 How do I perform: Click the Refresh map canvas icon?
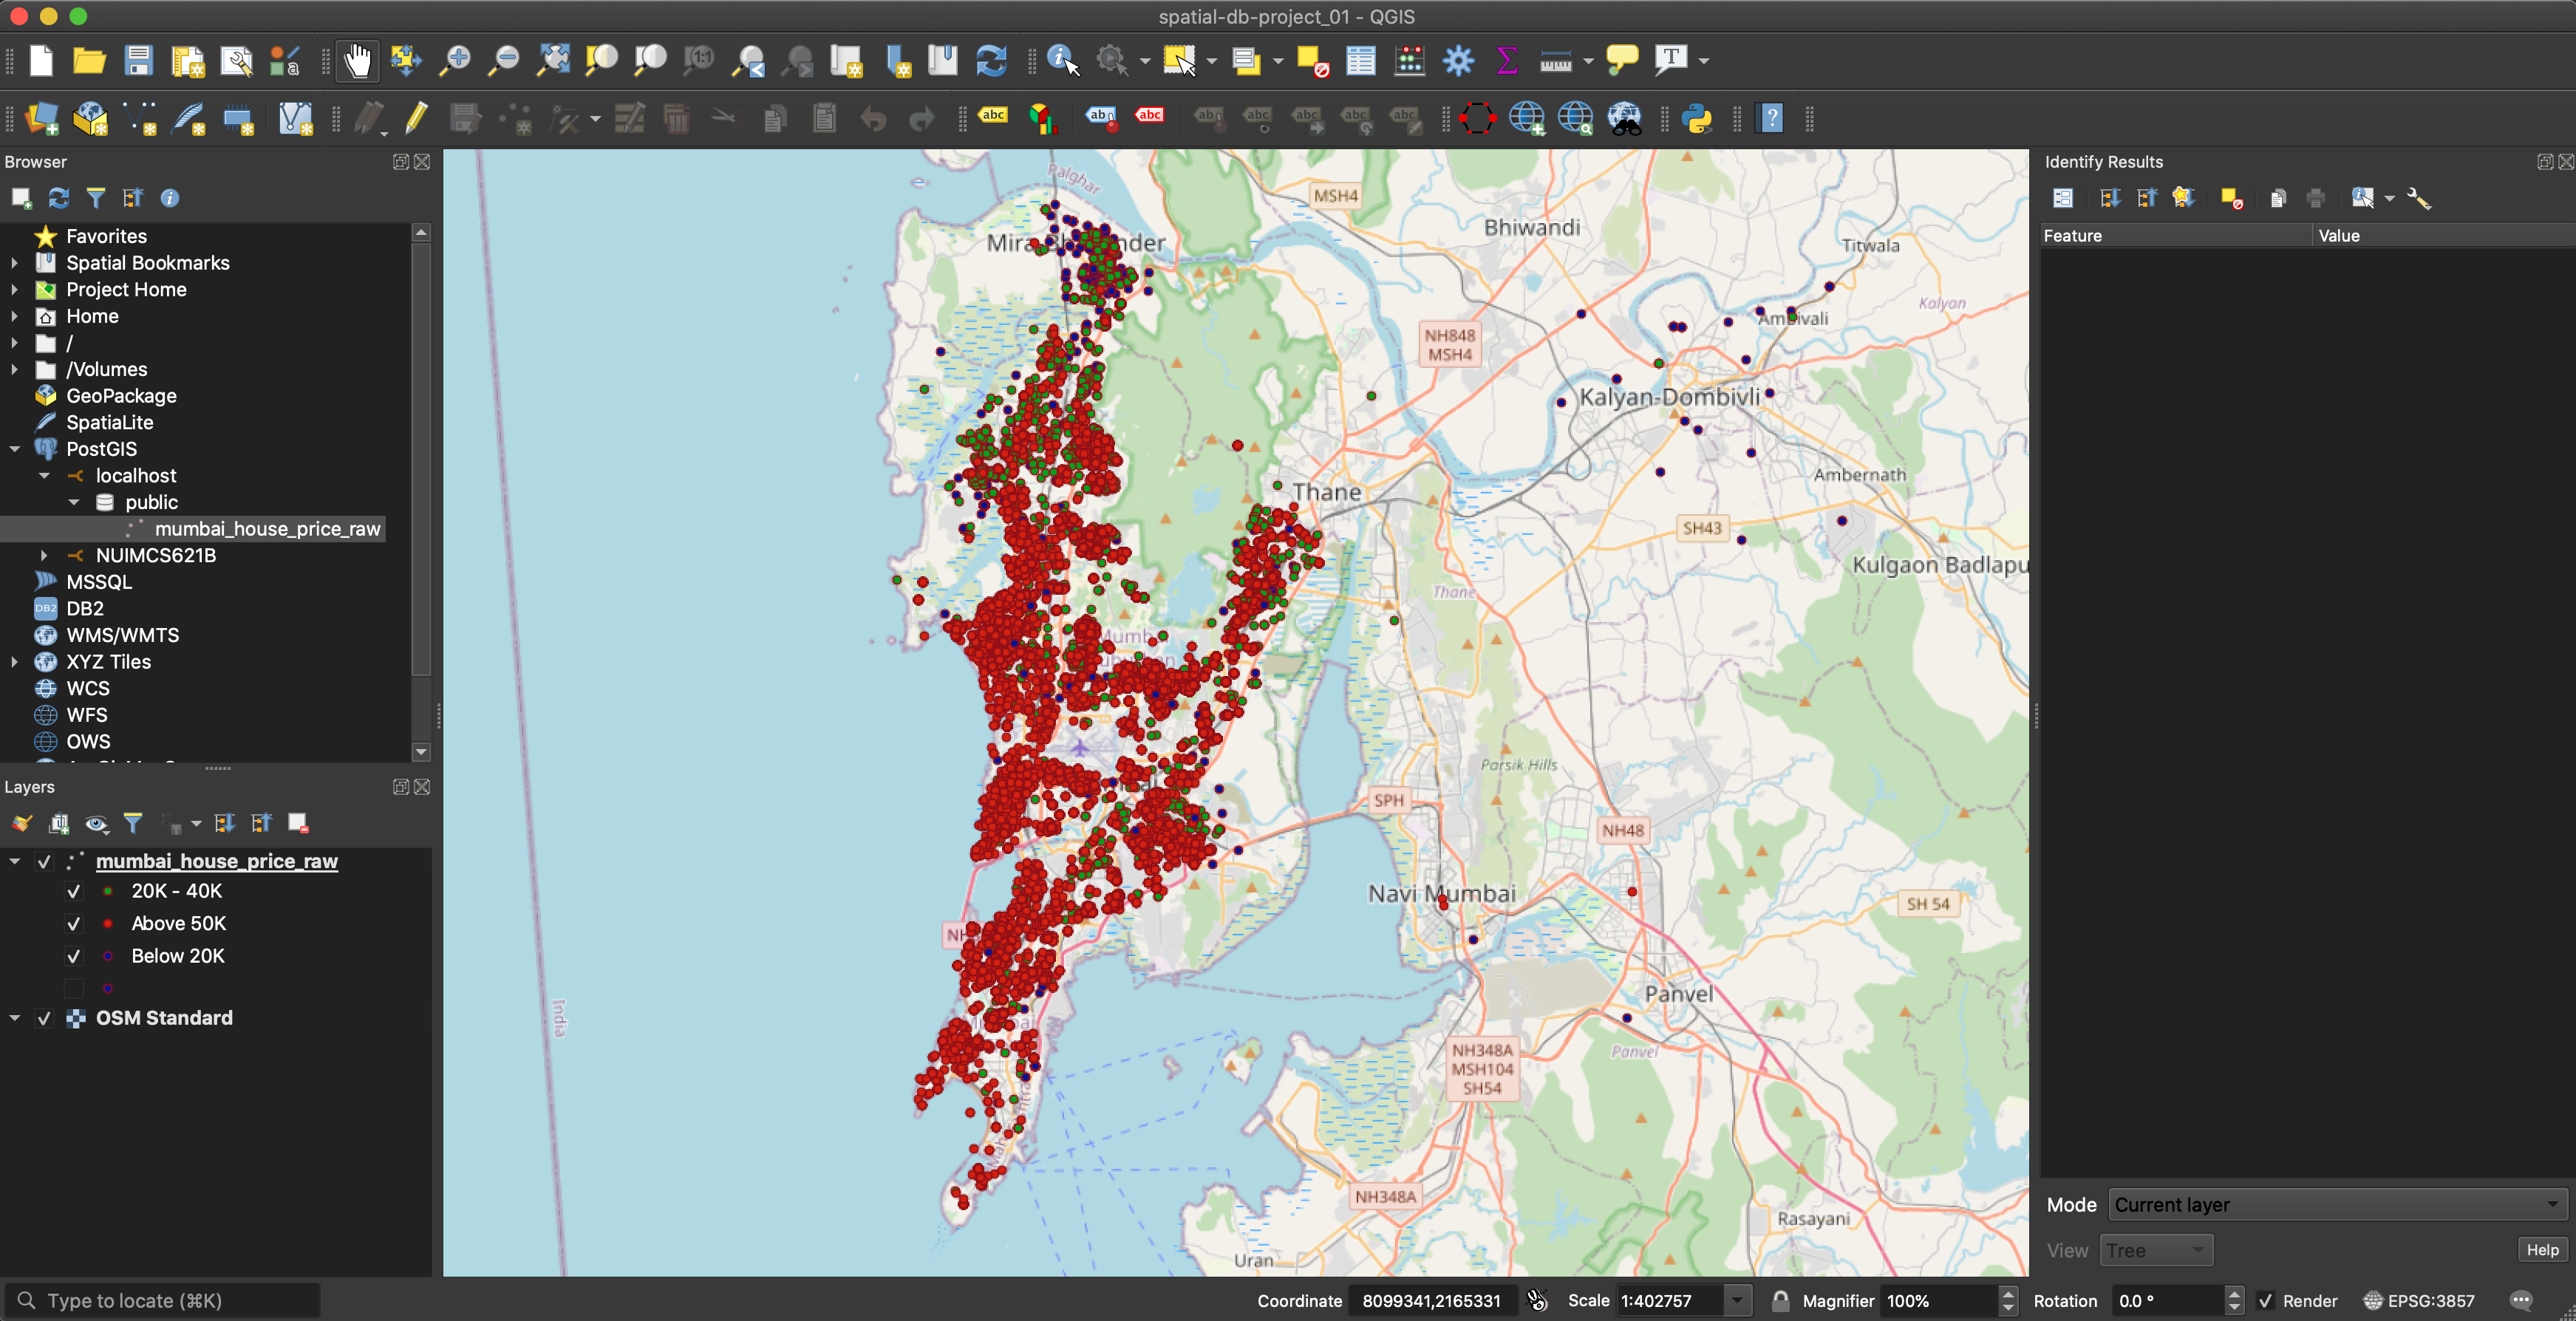click(991, 61)
